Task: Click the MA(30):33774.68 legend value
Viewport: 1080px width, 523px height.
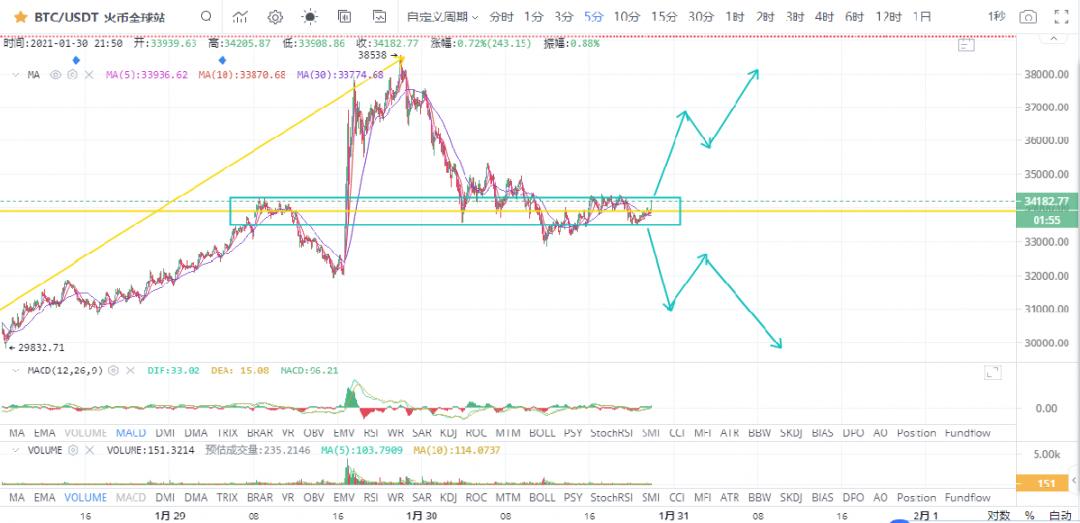Action: (x=340, y=74)
